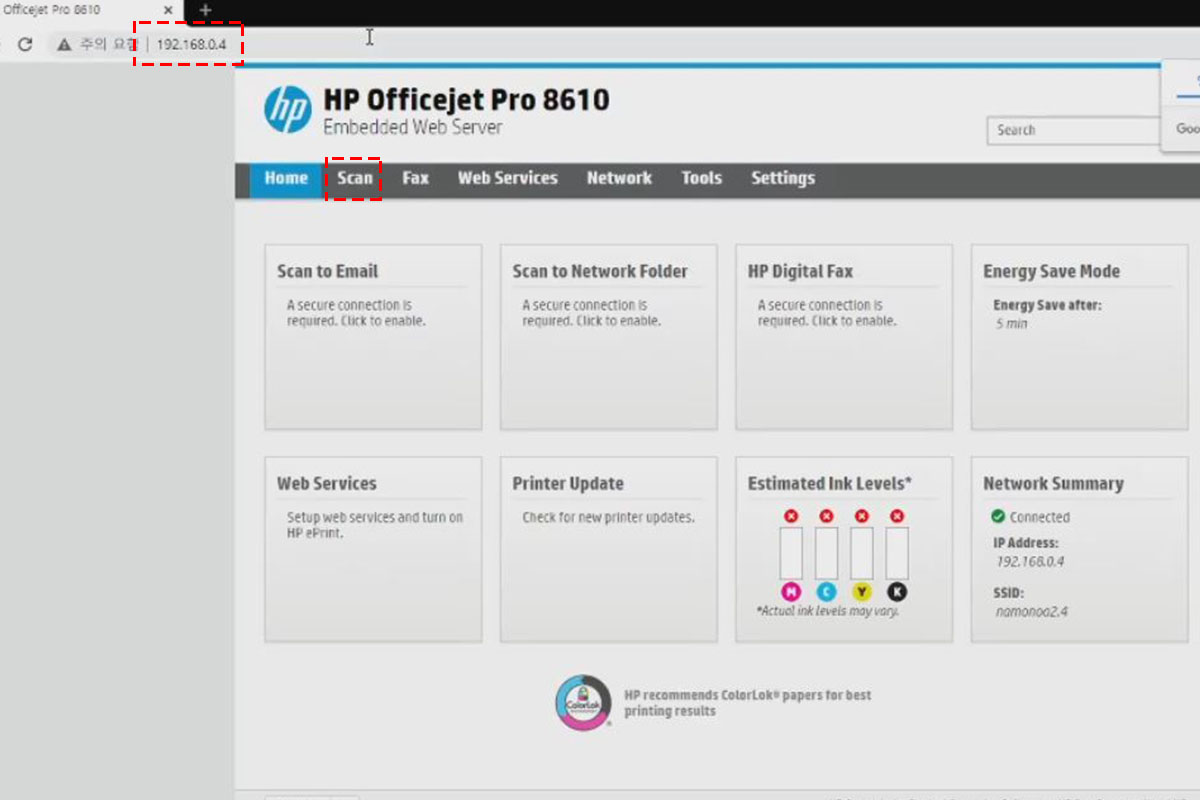
Task: Open the Printer Update tile
Action: pyautogui.click(x=608, y=549)
